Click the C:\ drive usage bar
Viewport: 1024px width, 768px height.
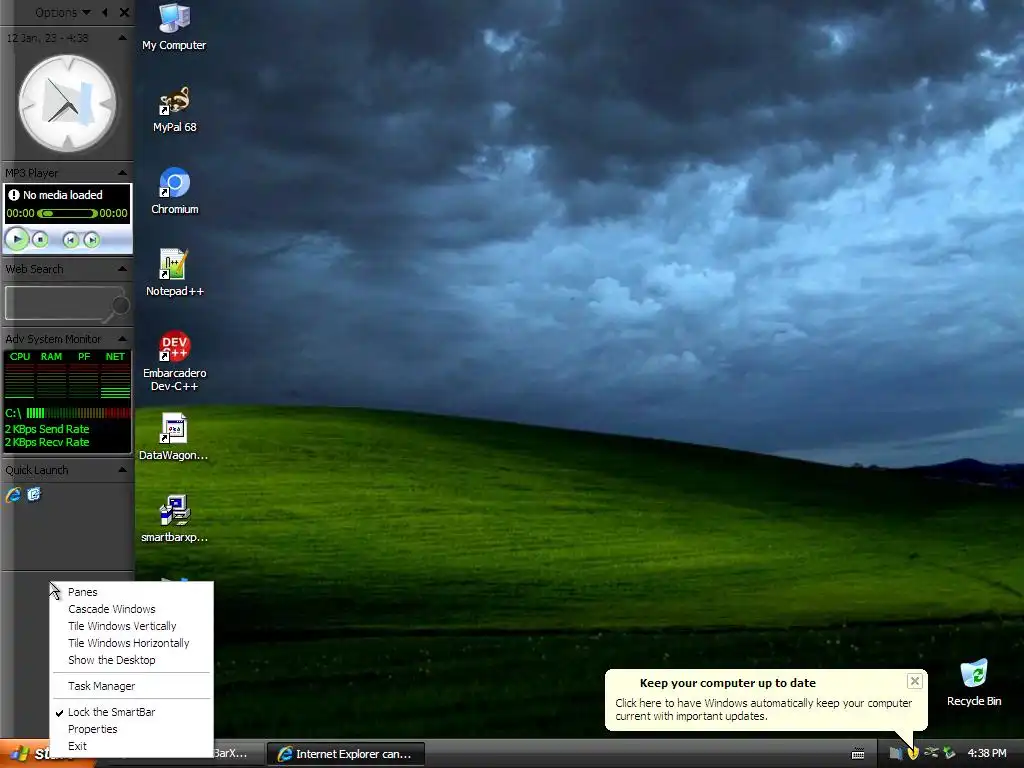click(x=78, y=413)
